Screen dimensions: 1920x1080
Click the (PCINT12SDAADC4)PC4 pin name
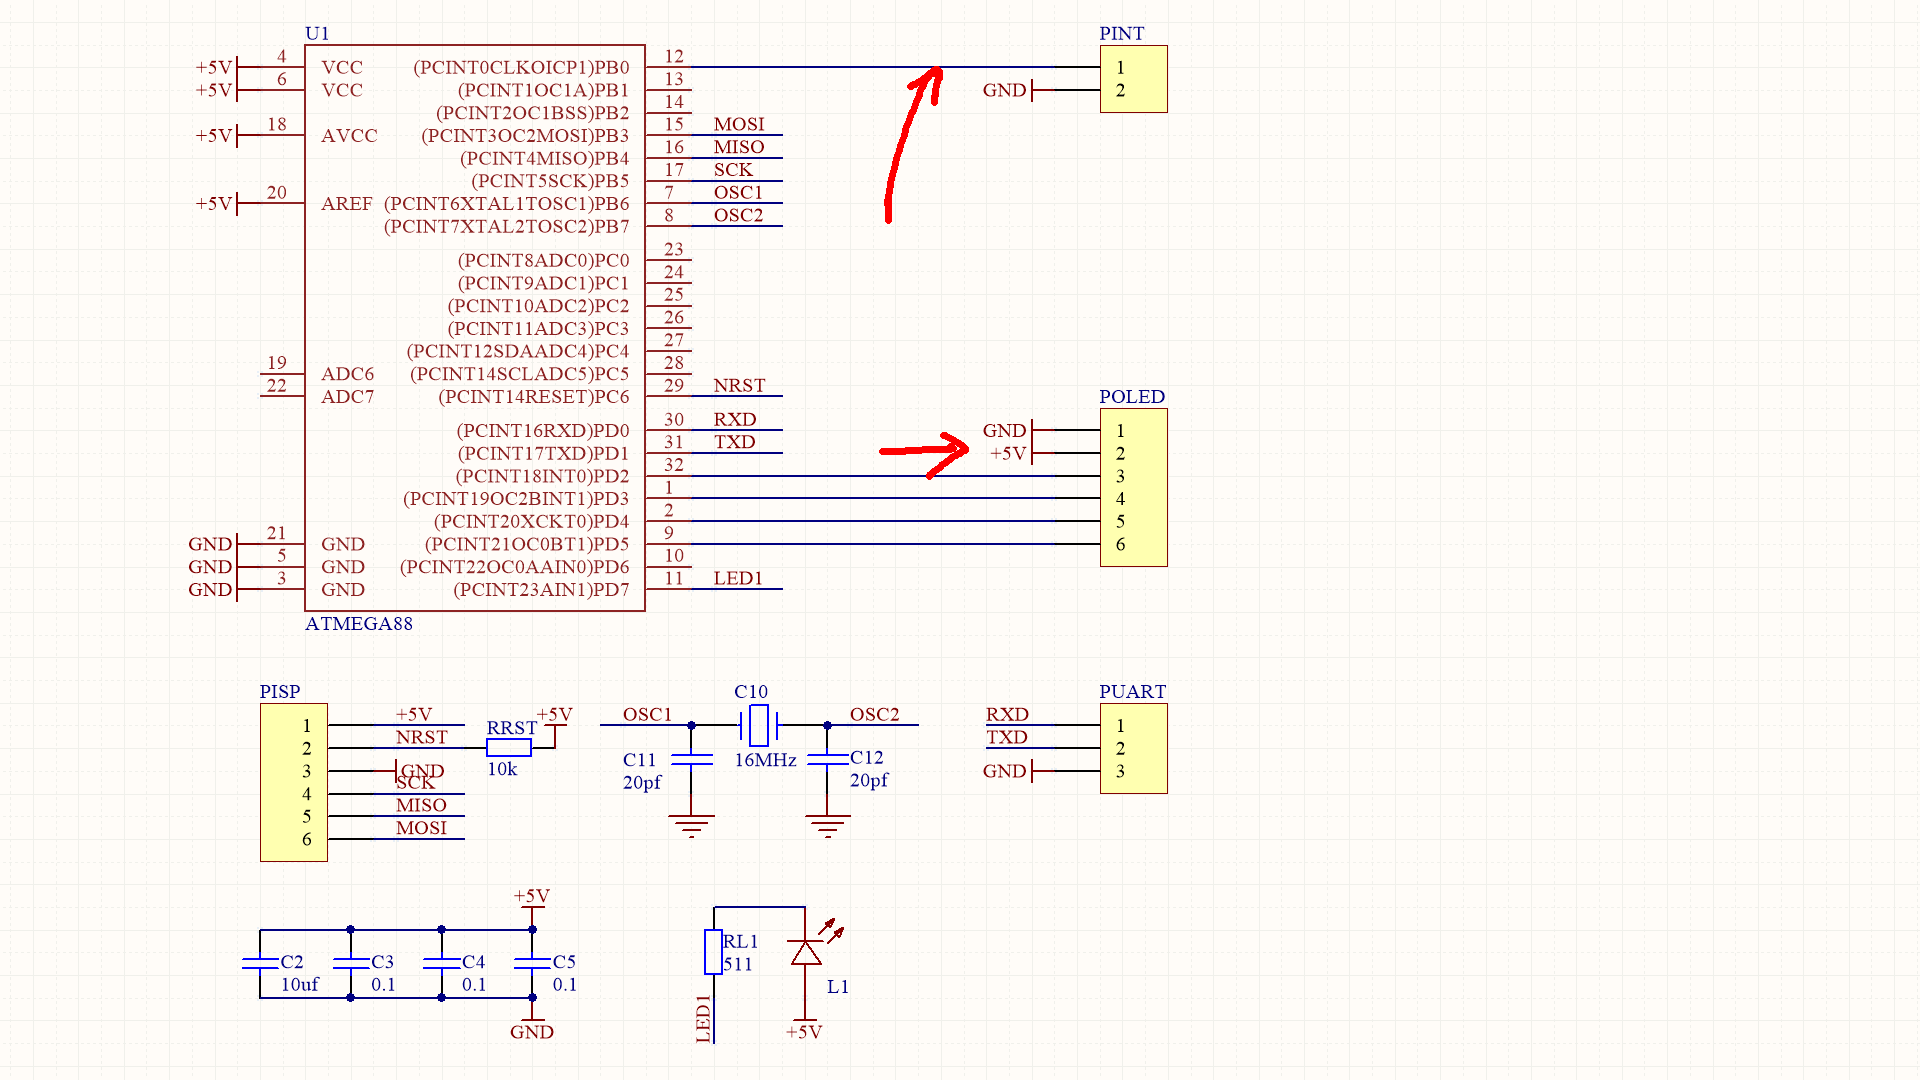[x=518, y=351]
